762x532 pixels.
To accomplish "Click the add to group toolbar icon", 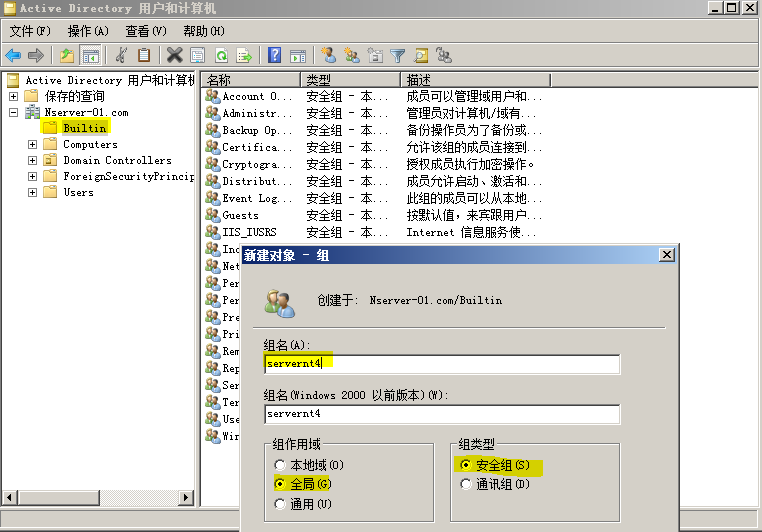I will [x=444, y=55].
